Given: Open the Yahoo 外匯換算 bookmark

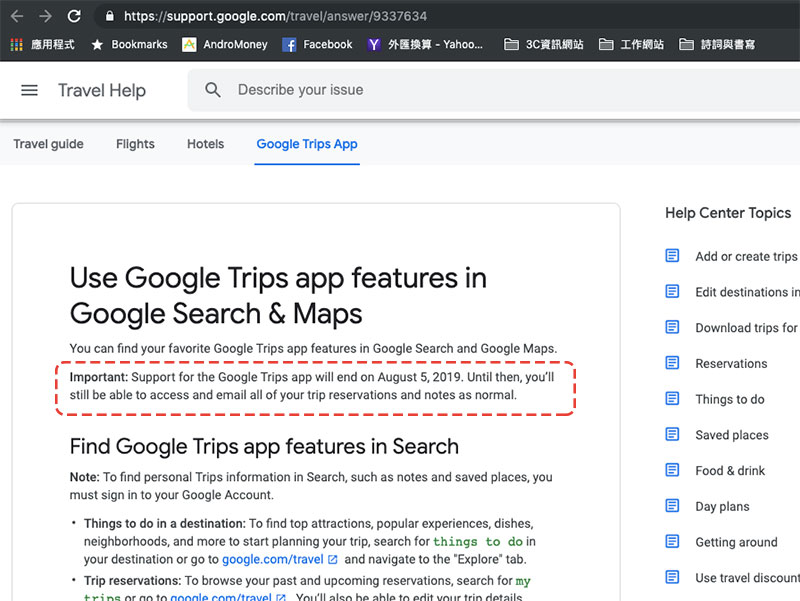Looking at the screenshot, I should coord(425,45).
